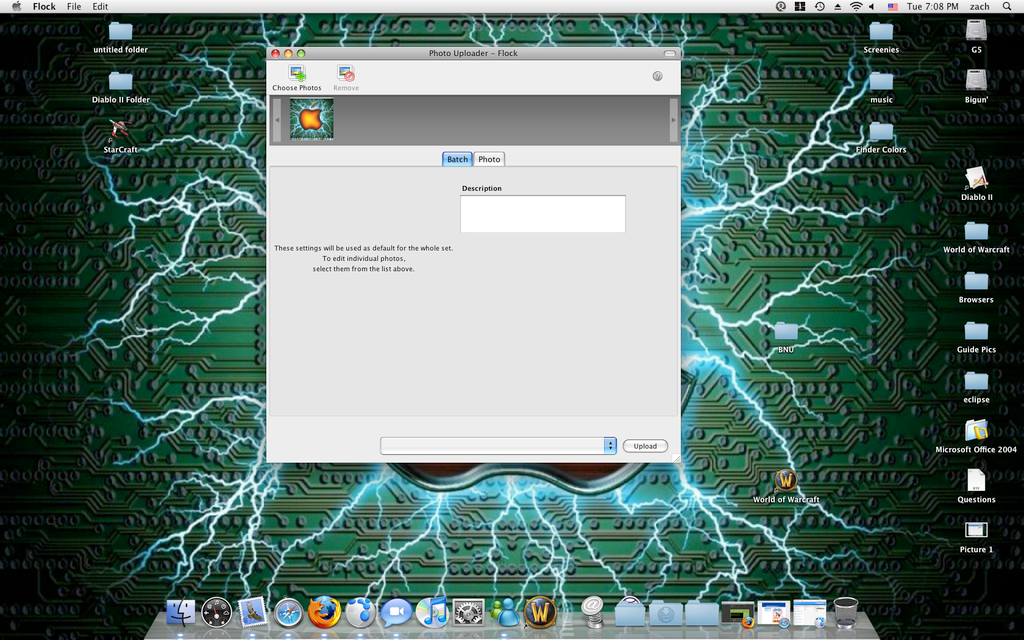The image size is (1024, 640).
Task: Click the Spaces grid menu bar icon
Action: tap(800, 7)
